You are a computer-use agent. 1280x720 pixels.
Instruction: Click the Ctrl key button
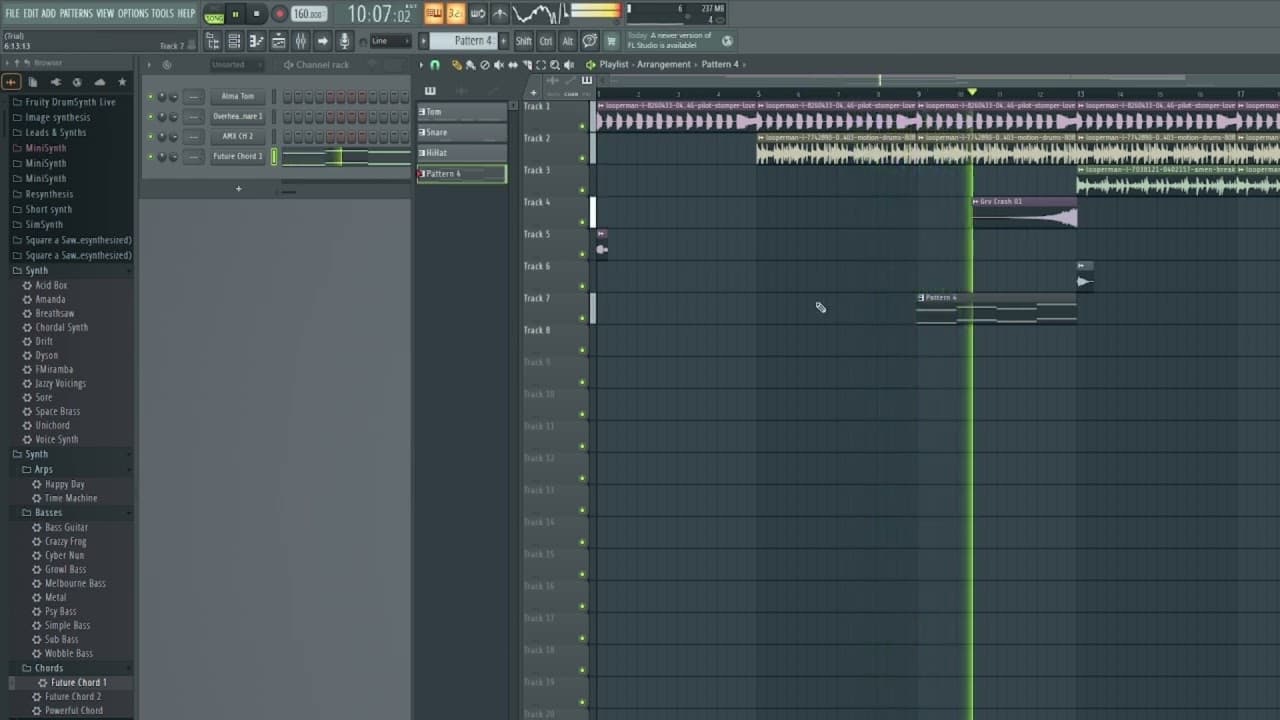546,41
